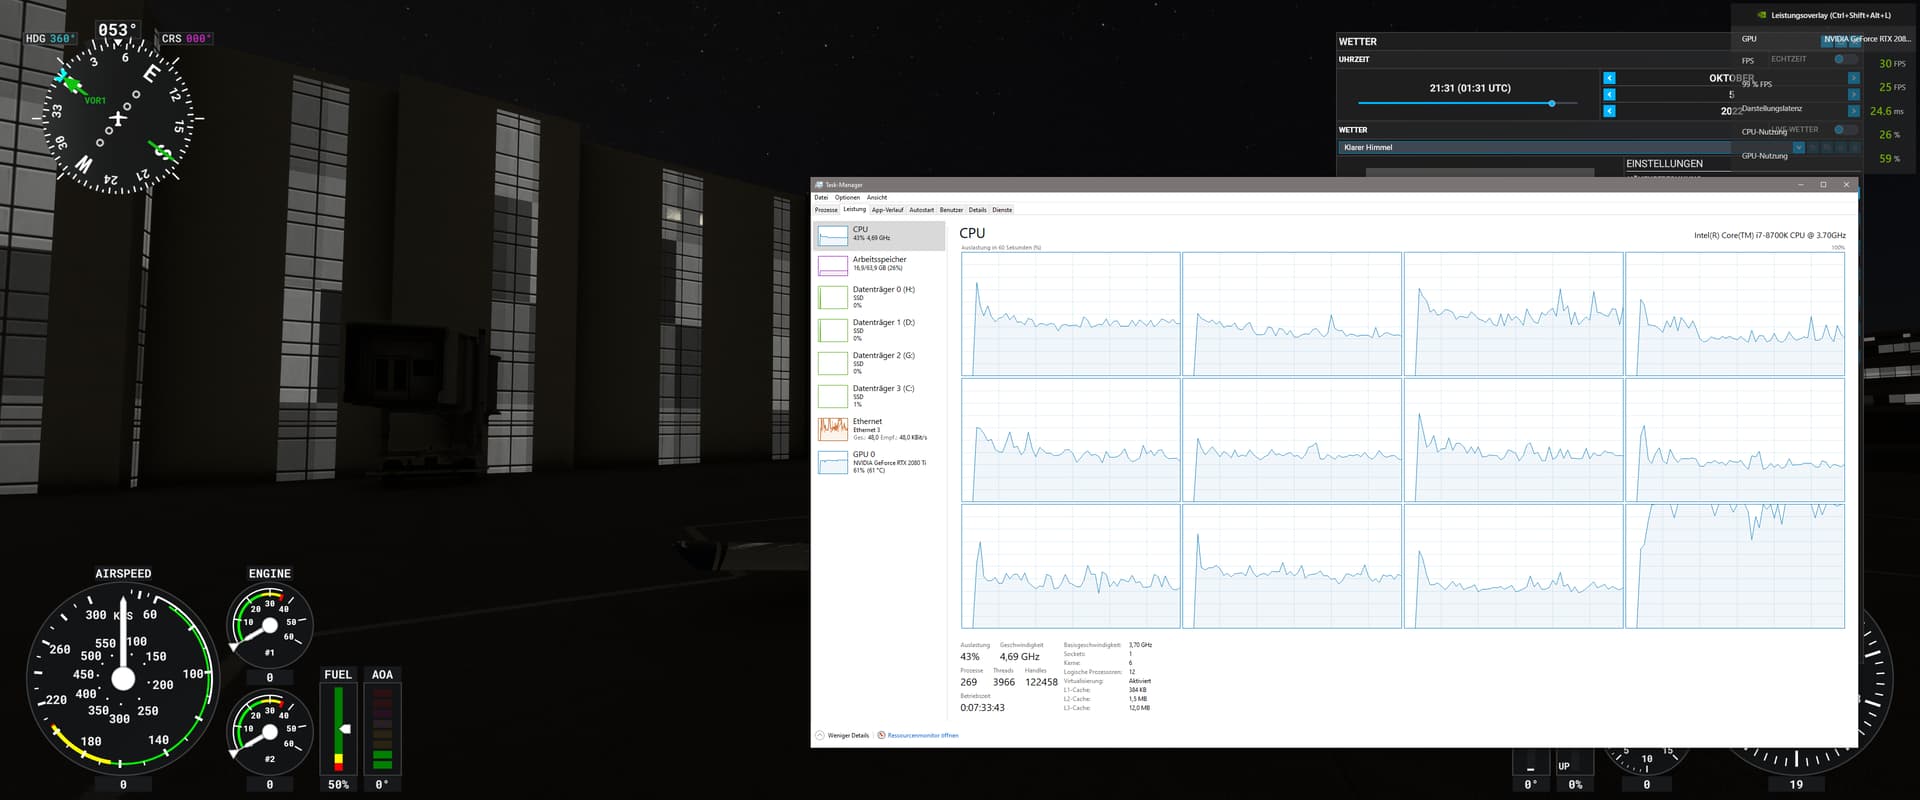Switch to the Leistung tab
The image size is (1920, 800).
pos(854,209)
